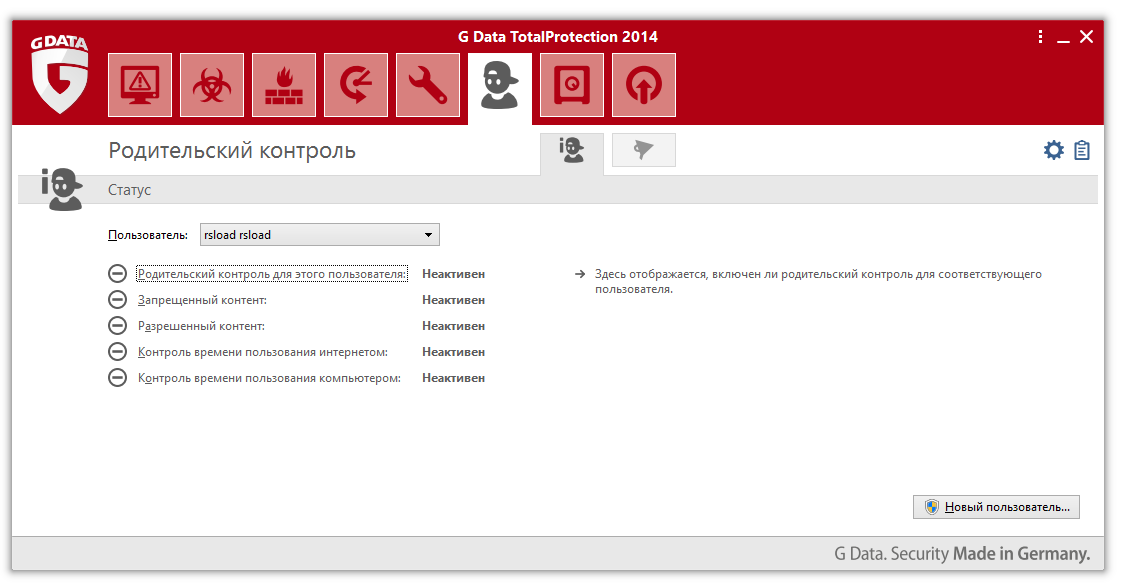
Task: Click the G DATA shield logo
Action: pyautogui.click(x=59, y=75)
